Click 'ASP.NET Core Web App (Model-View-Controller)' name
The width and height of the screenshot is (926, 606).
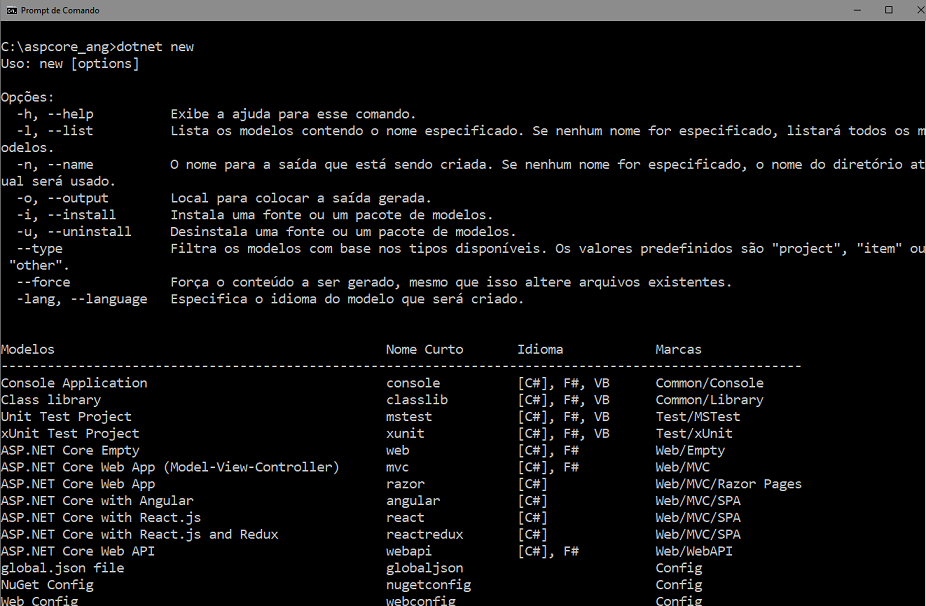click(x=170, y=467)
